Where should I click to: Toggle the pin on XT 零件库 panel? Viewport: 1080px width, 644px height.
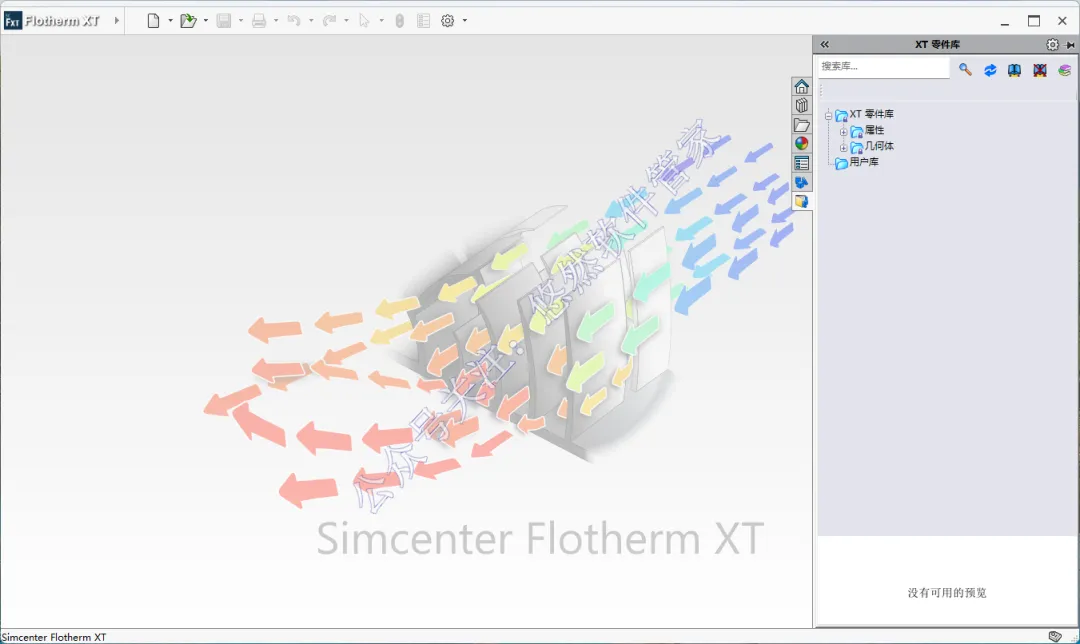point(1070,45)
